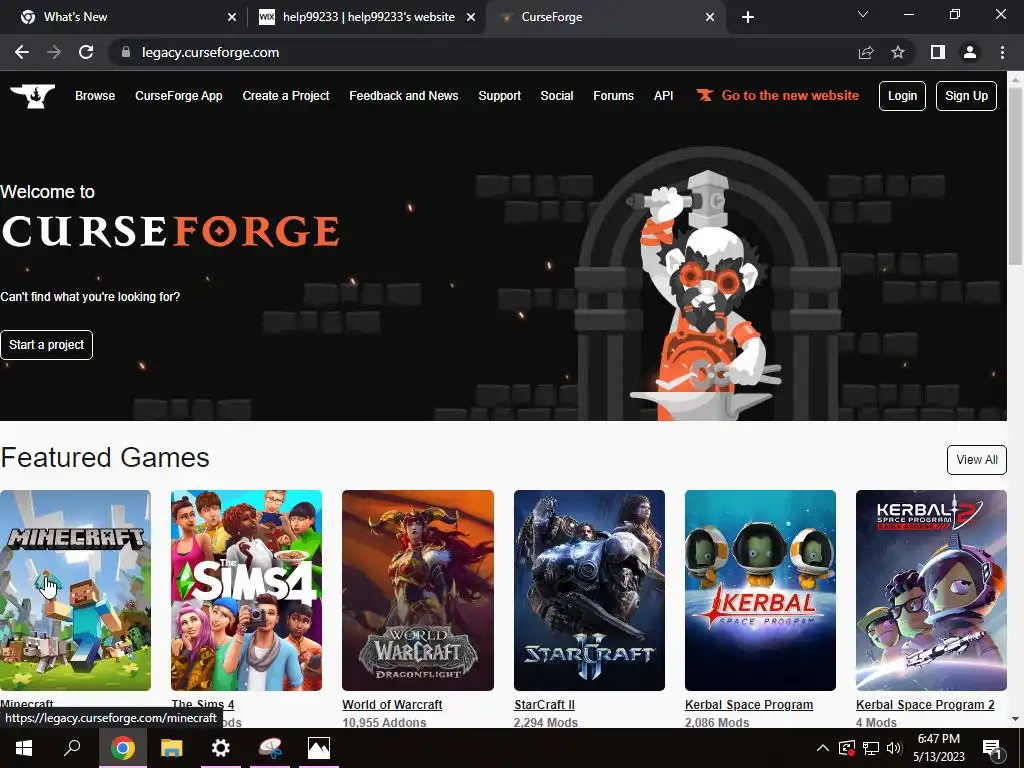Open Settings gear in taskbar

tap(221, 748)
